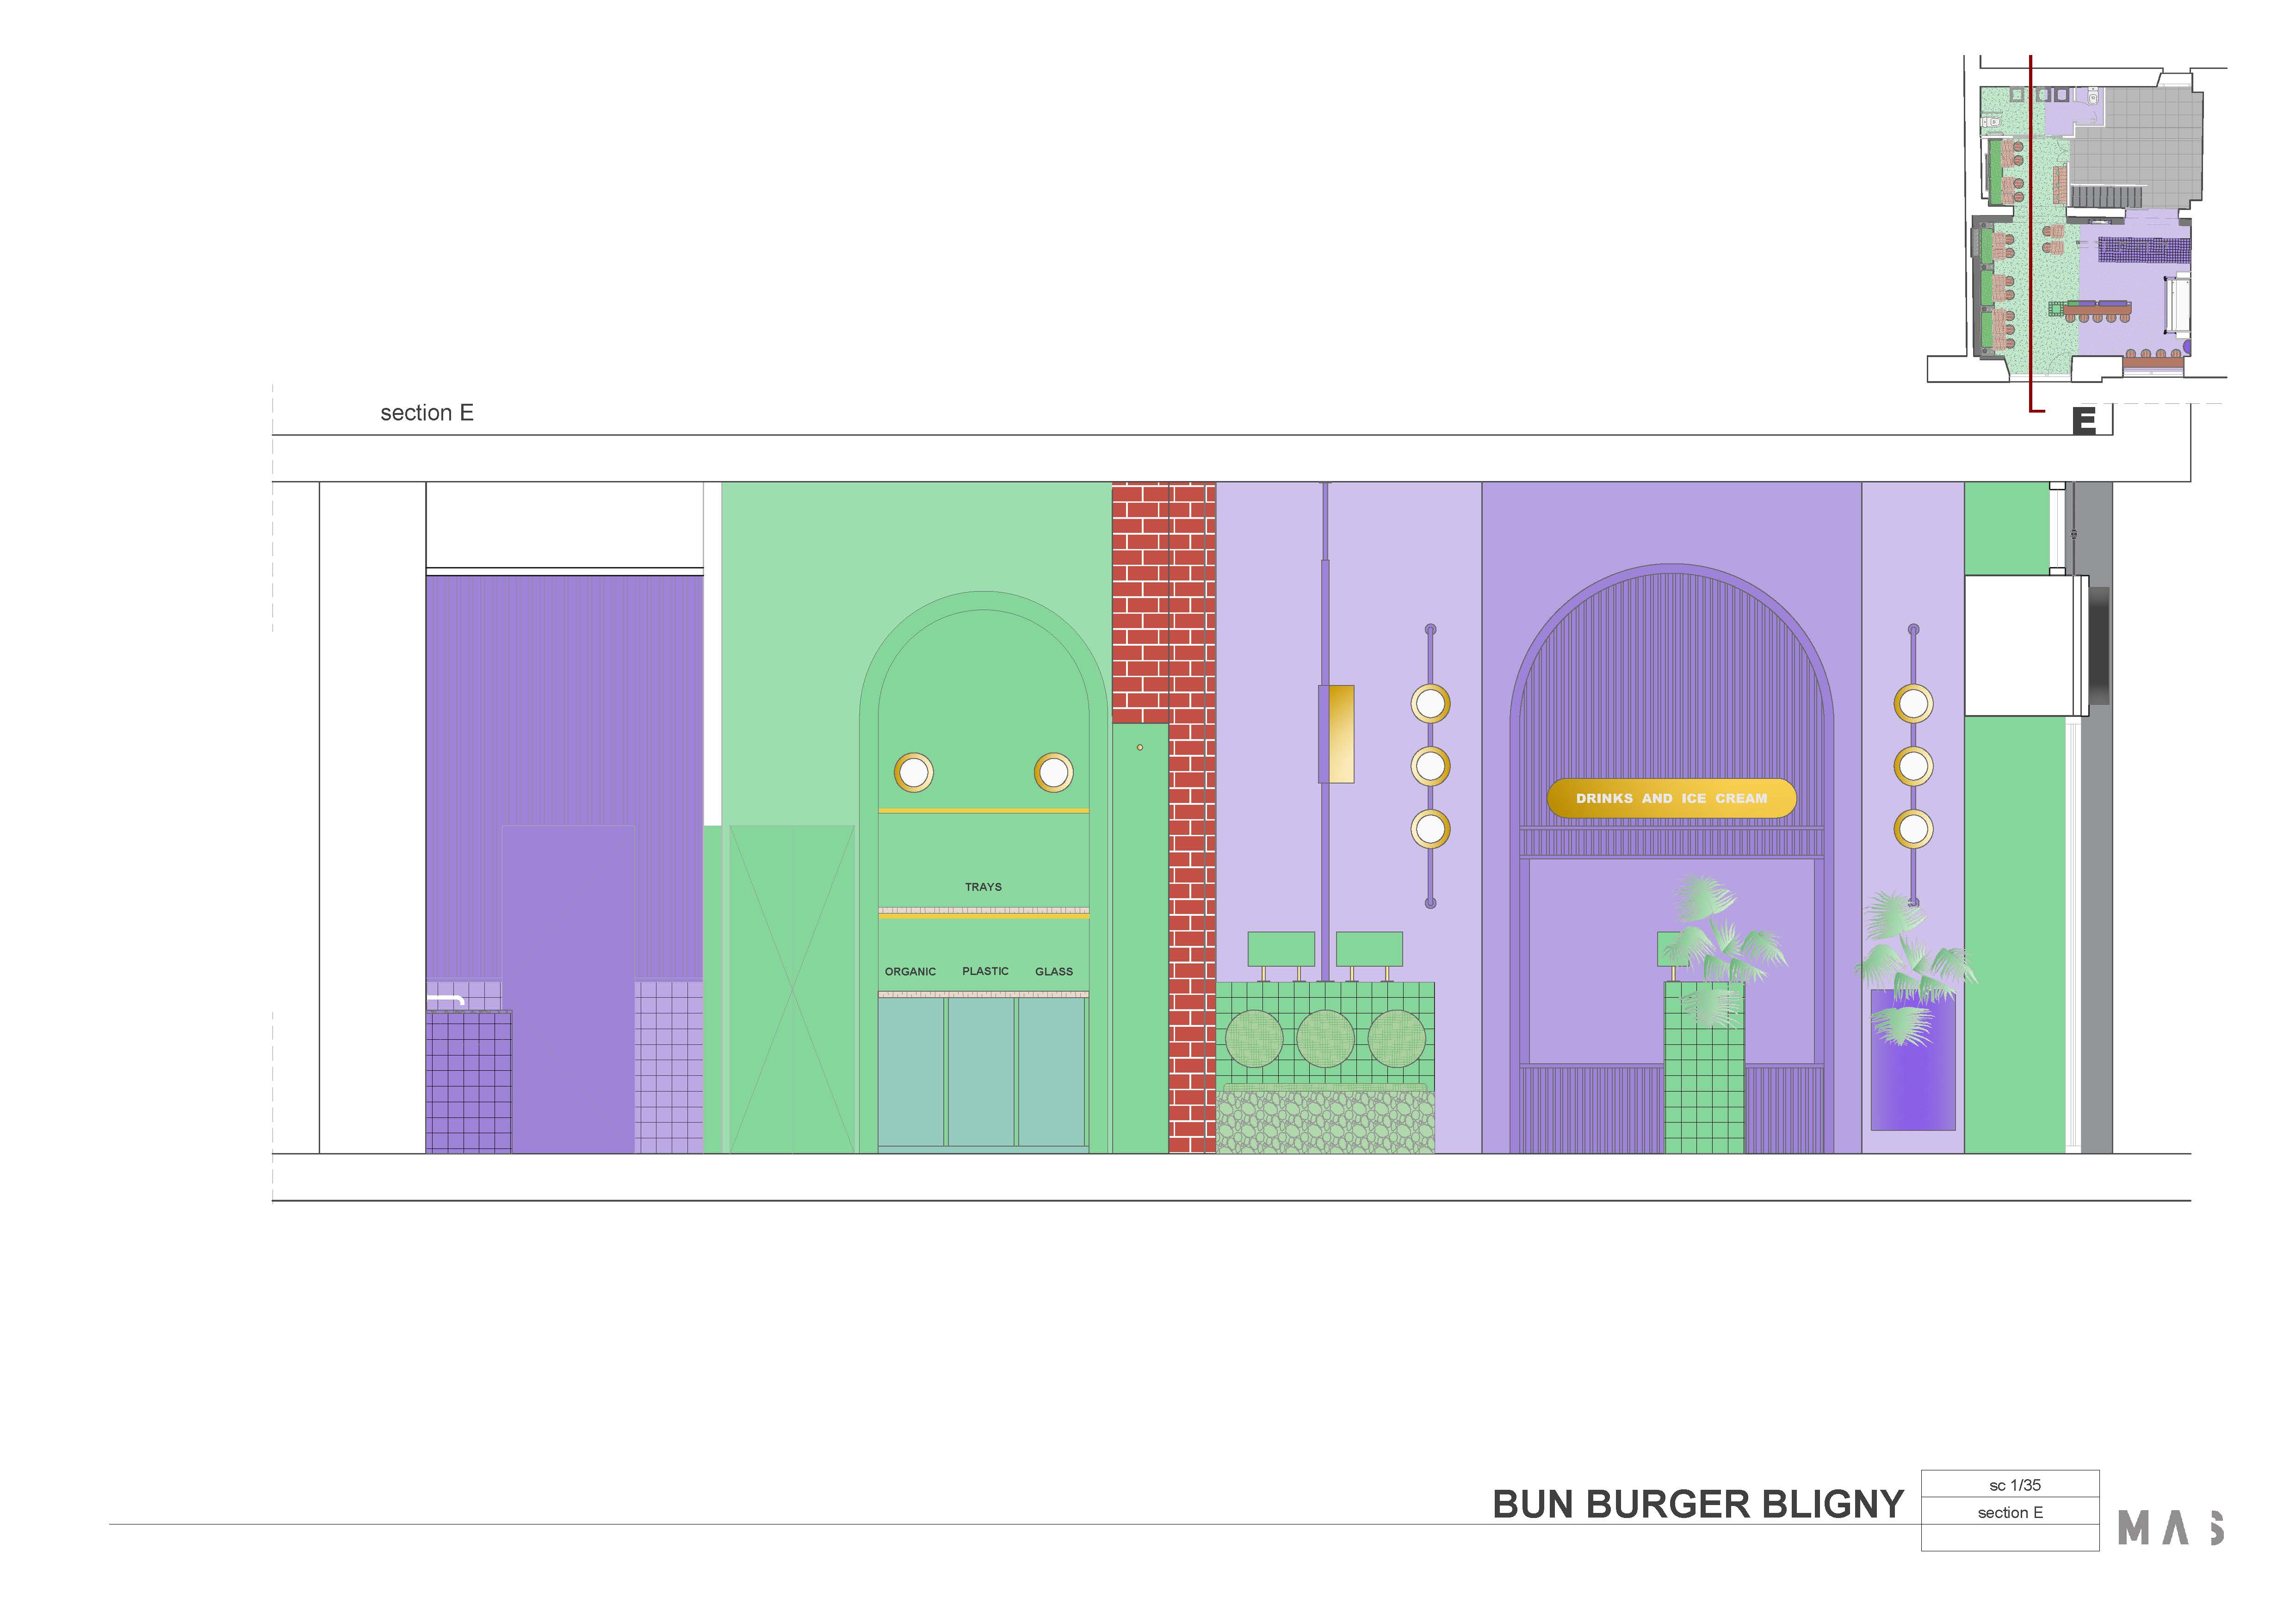Click the BUN BURGER BLIGNY title

point(1697,1505)
